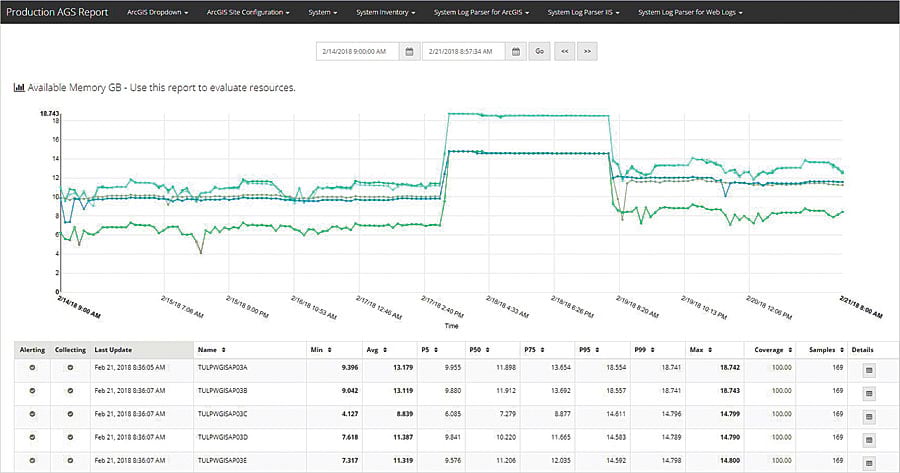This screenshot has height=473, width=900.
Task: Expand System Log Parser for Web Logs
Action: [690, 12]
